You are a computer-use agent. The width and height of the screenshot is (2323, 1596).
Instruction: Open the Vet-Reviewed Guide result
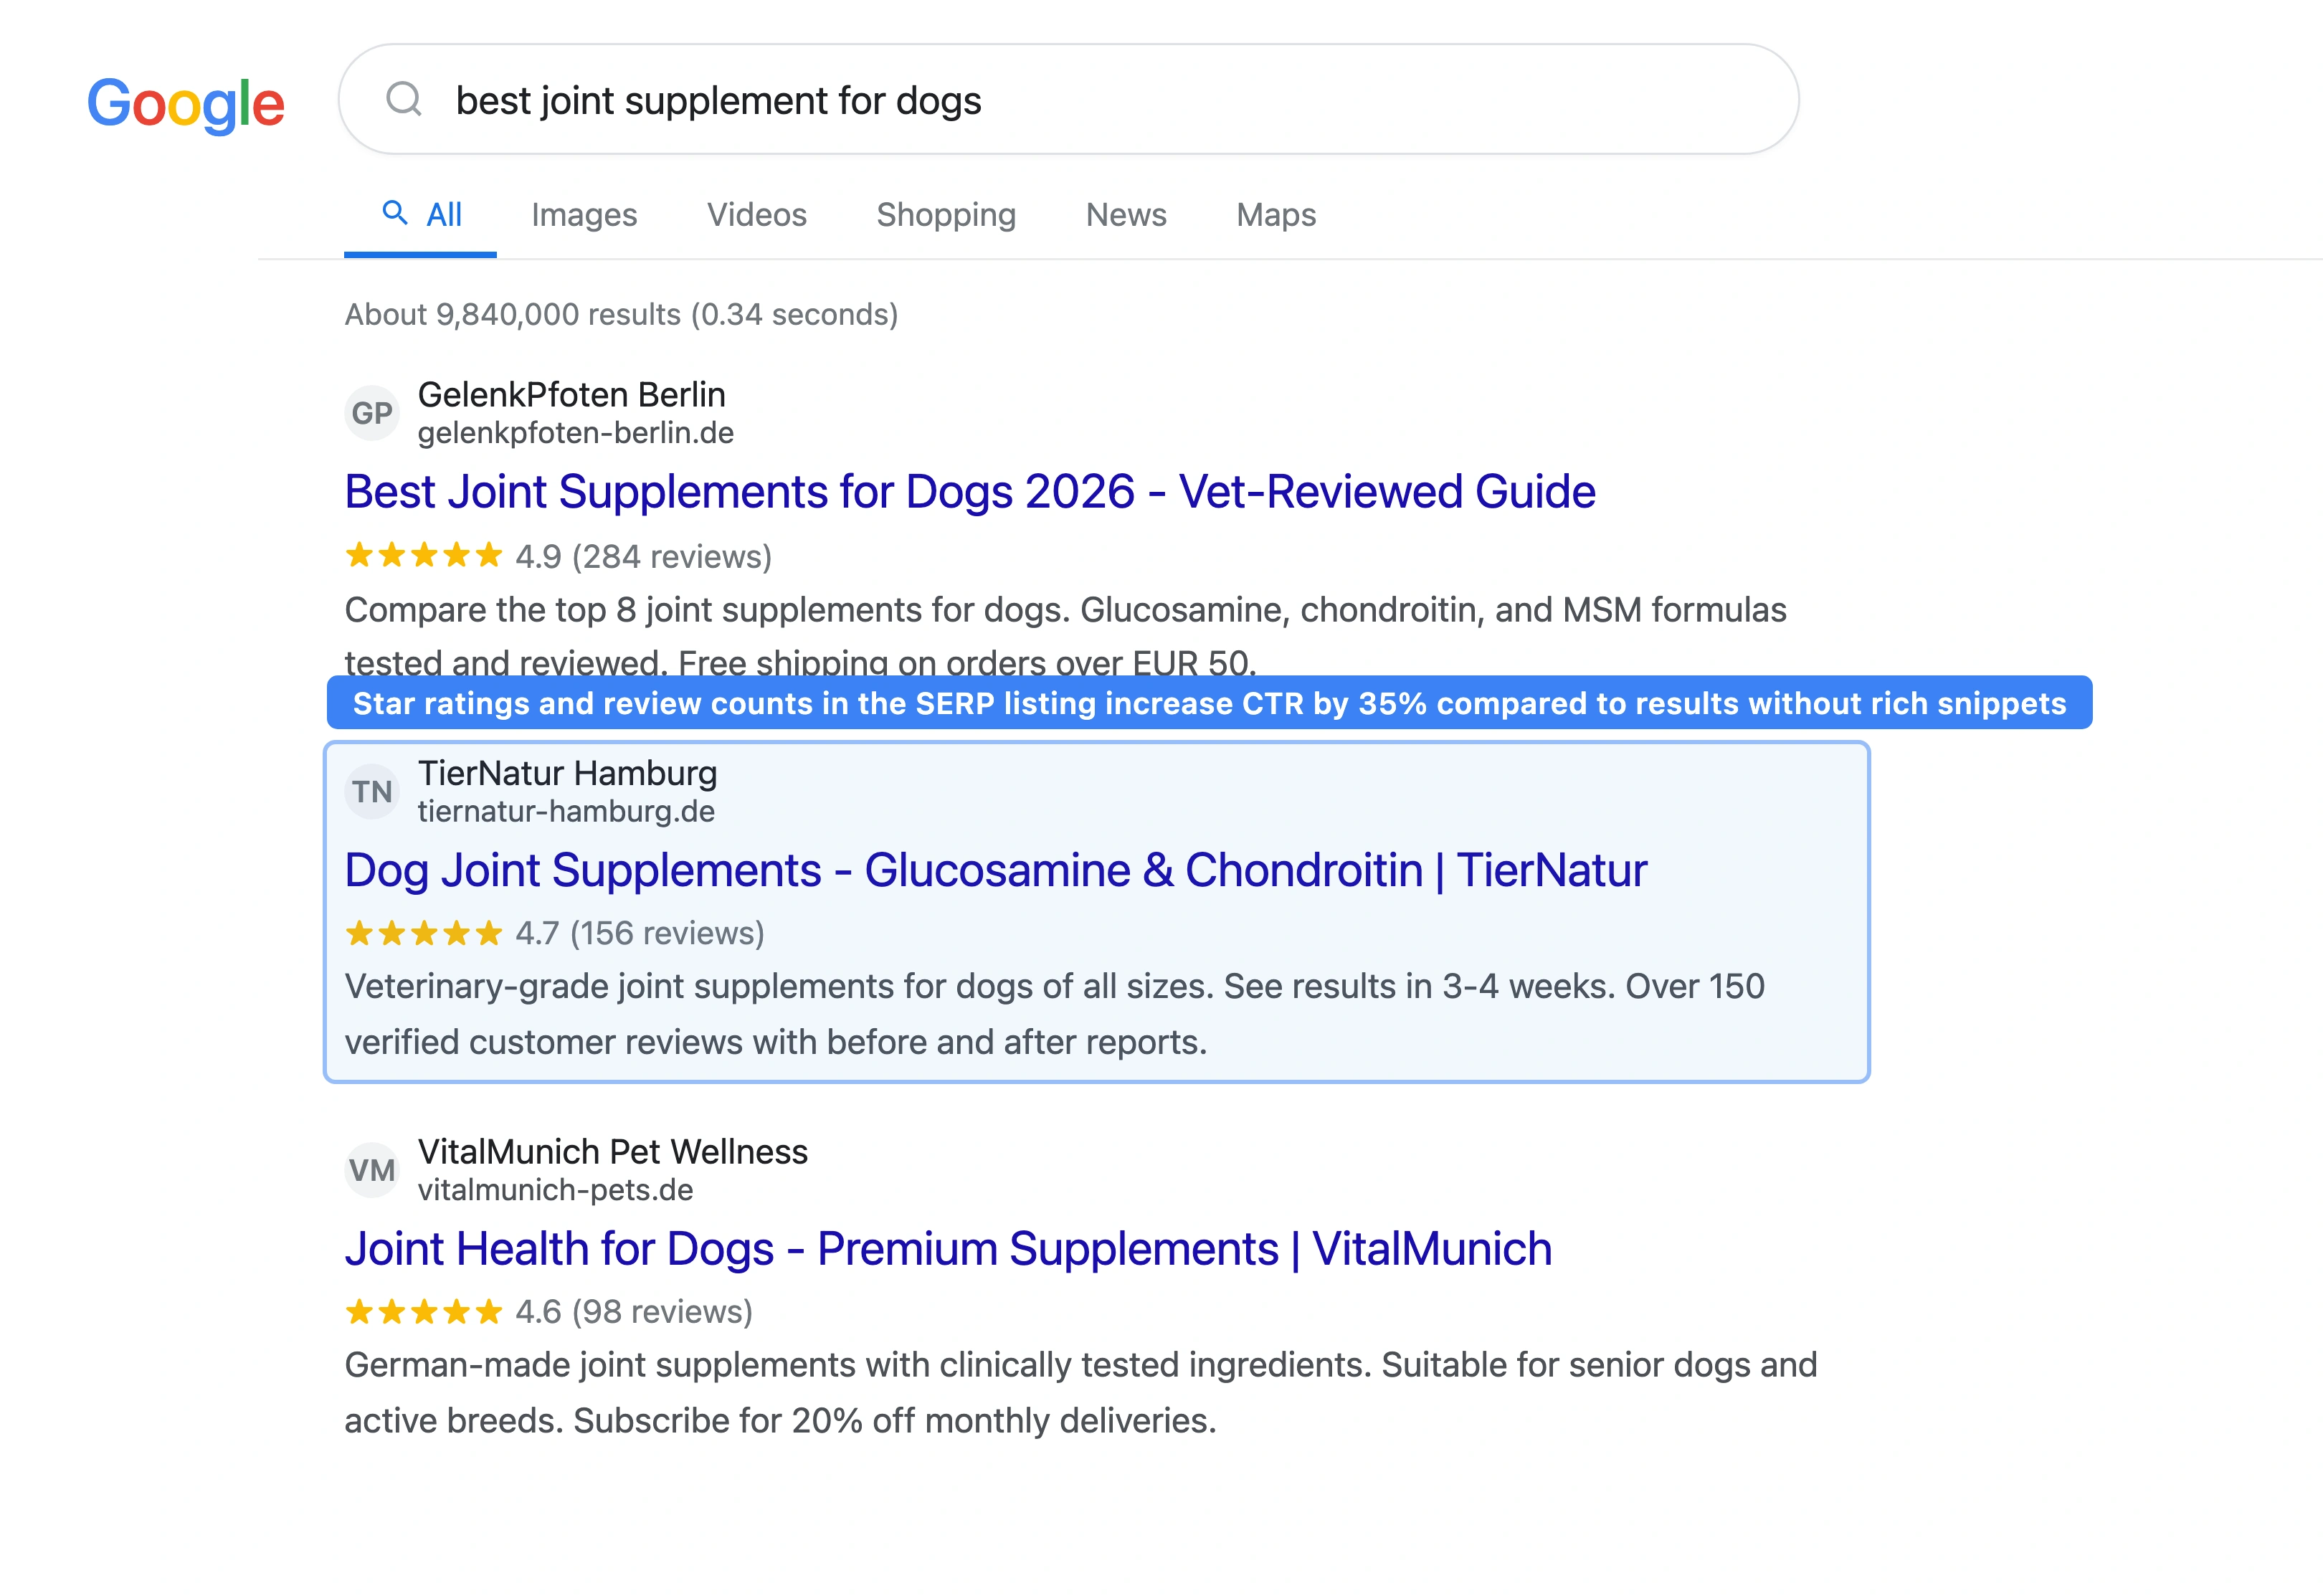coord(969,491)
